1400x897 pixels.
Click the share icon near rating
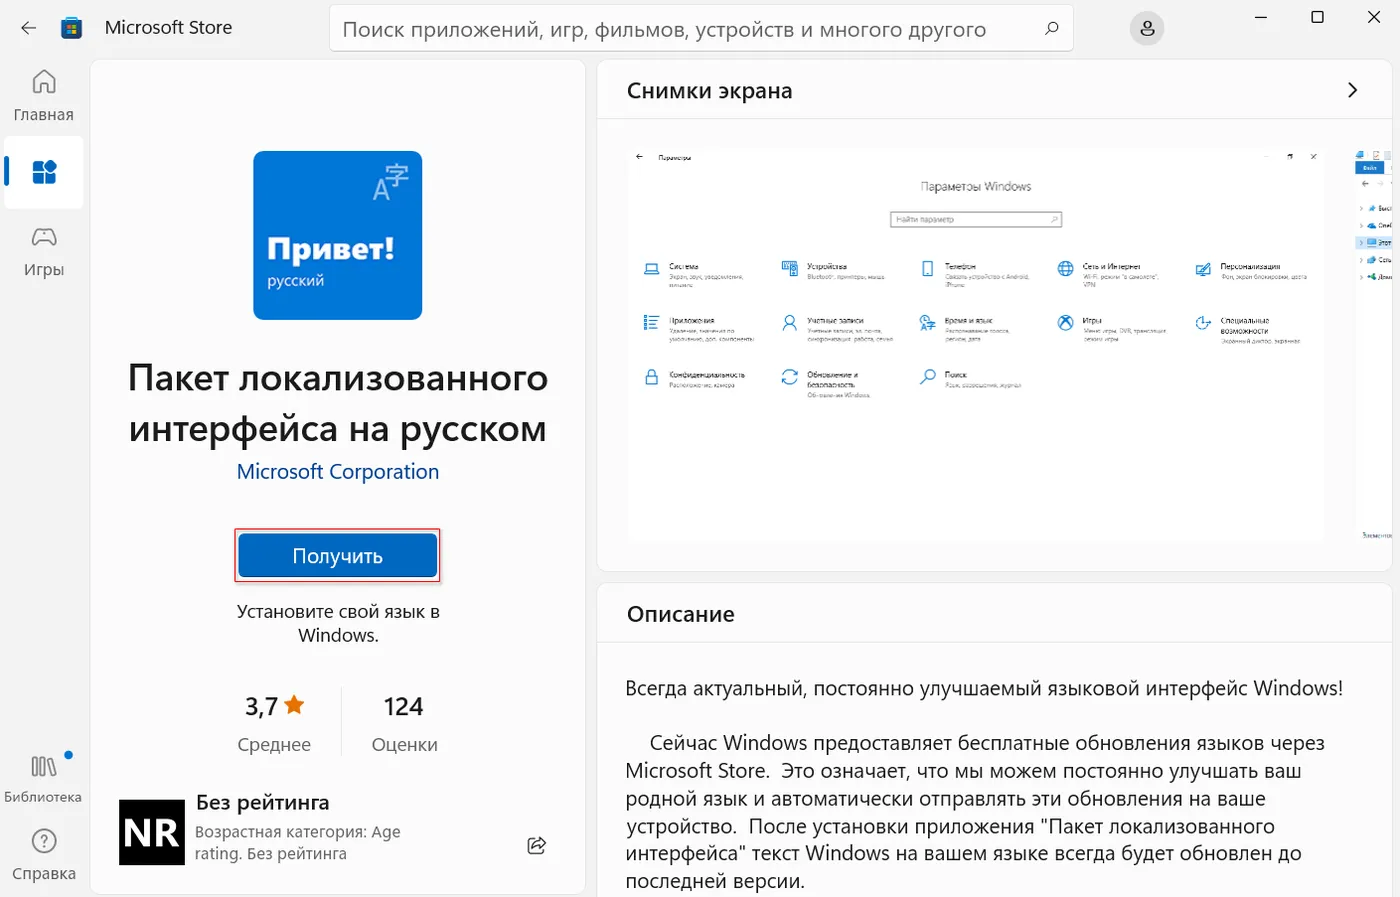click(x=537, y=845)
